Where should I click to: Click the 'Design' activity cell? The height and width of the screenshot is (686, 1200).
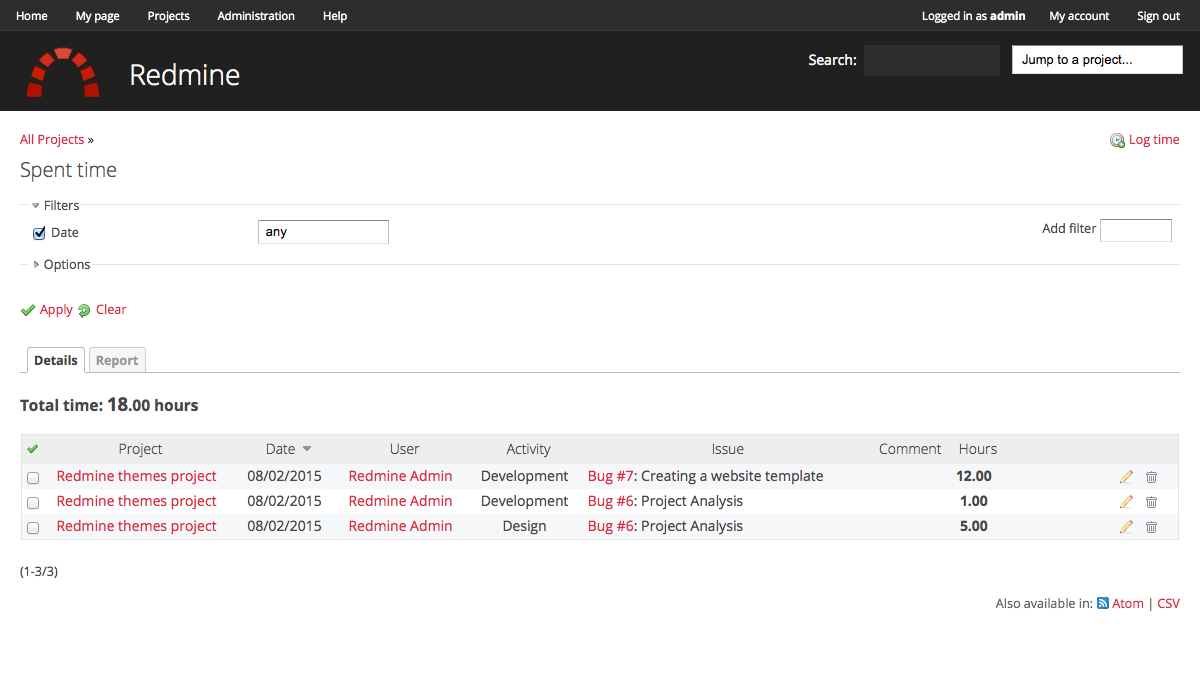(525, 526)
